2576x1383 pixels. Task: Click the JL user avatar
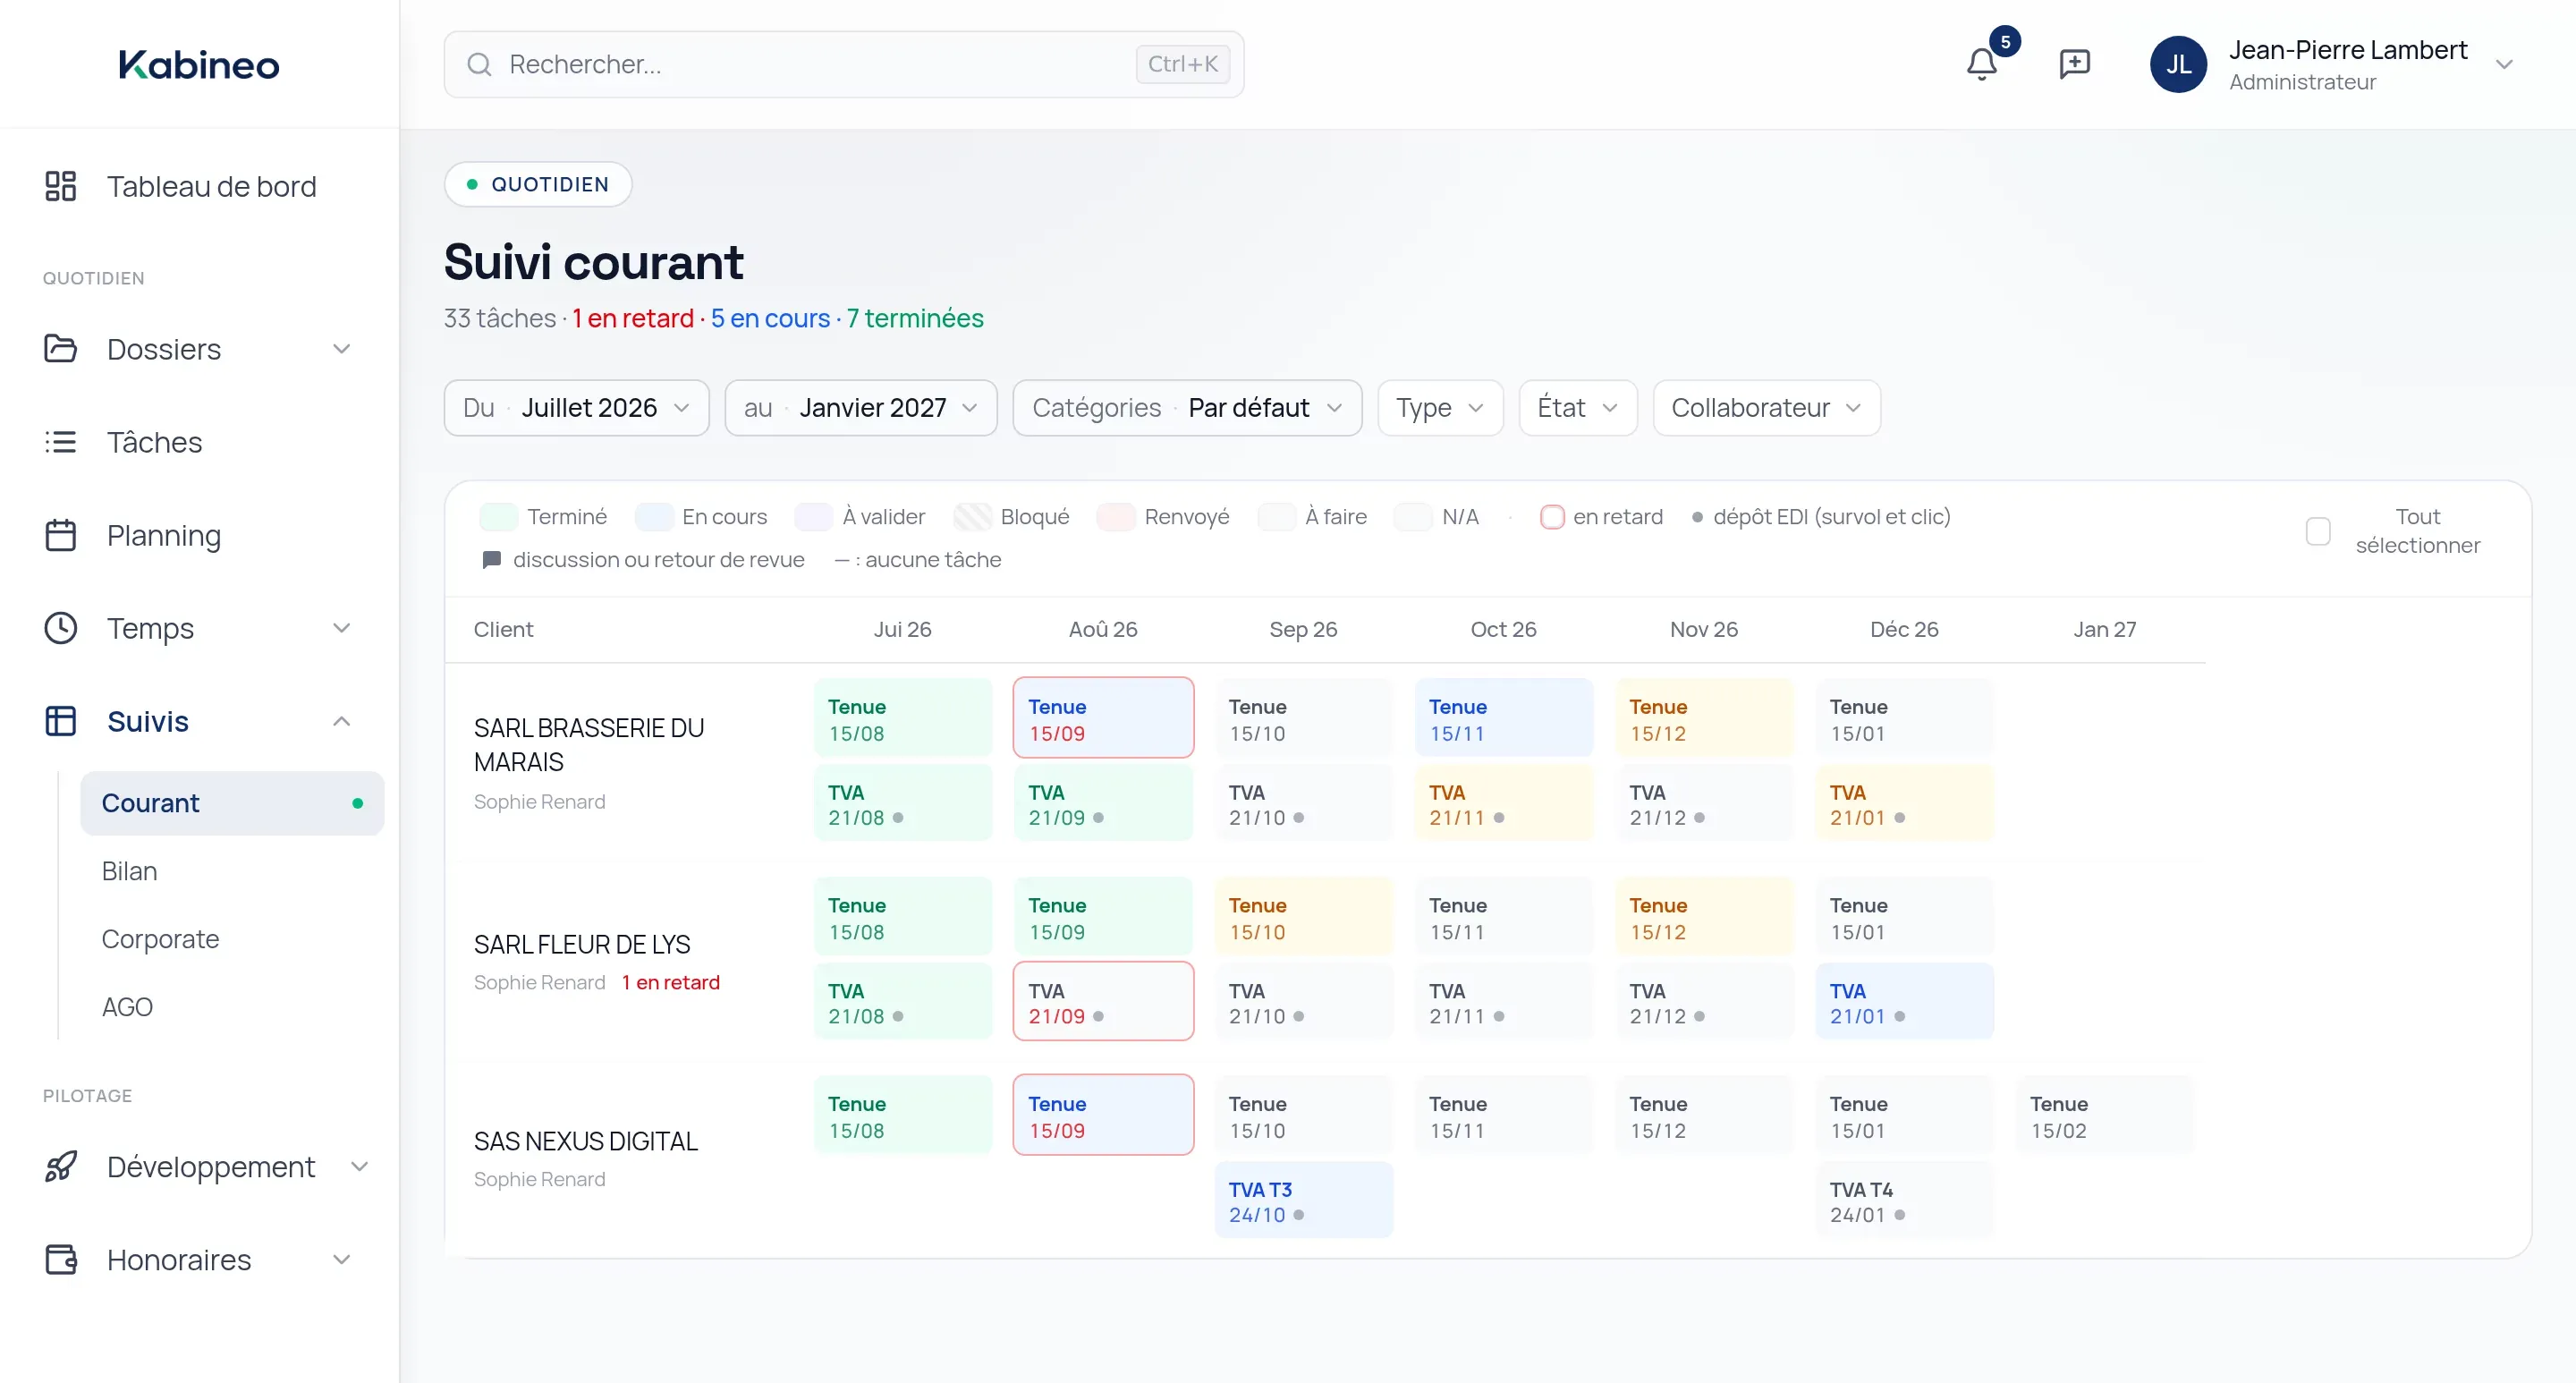2178,64
